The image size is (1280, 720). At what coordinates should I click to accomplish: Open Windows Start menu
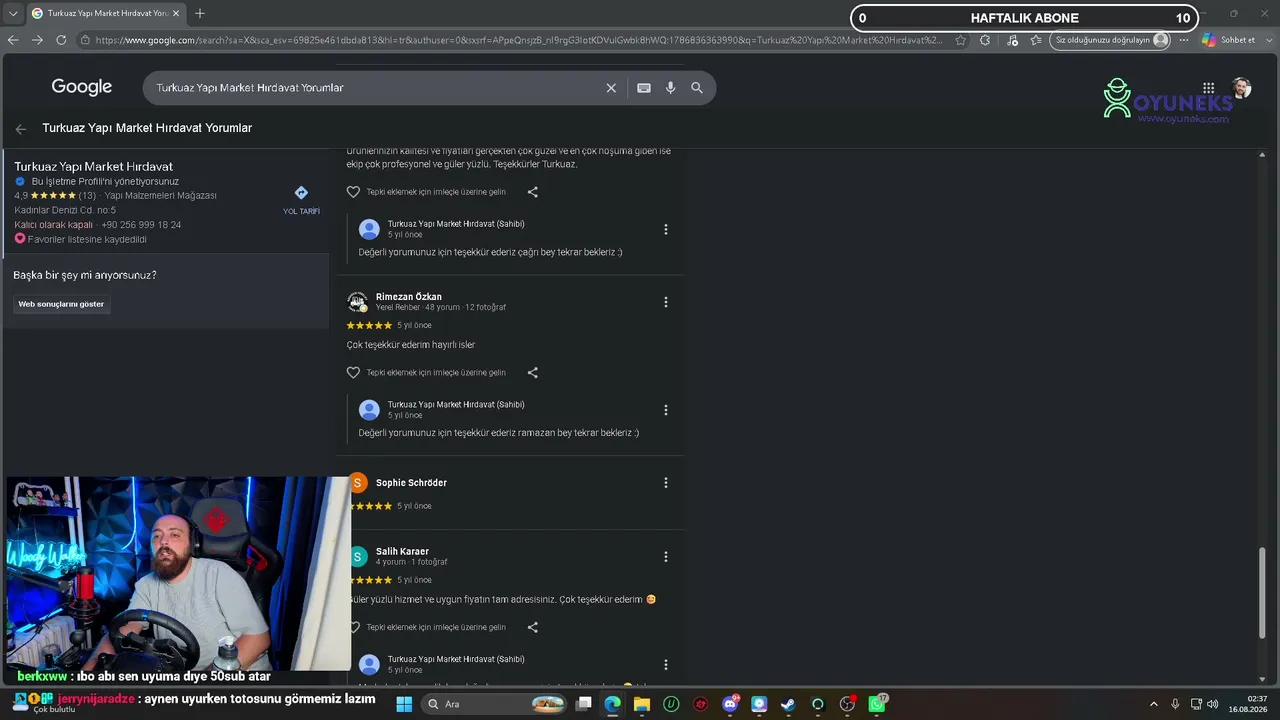(404, 704)
